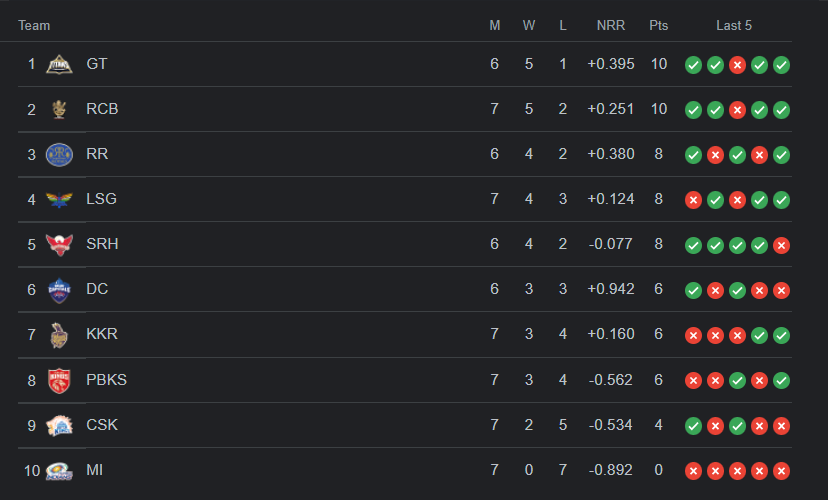
Task: Click the PBKS team logo
Action: click(x=60, y=380)
